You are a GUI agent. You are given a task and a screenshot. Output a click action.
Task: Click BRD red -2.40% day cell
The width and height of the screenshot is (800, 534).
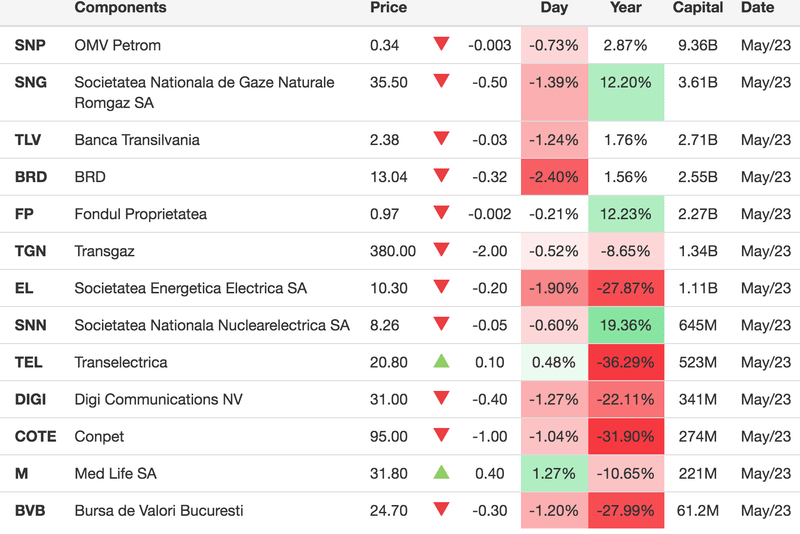tap(554, 177)
